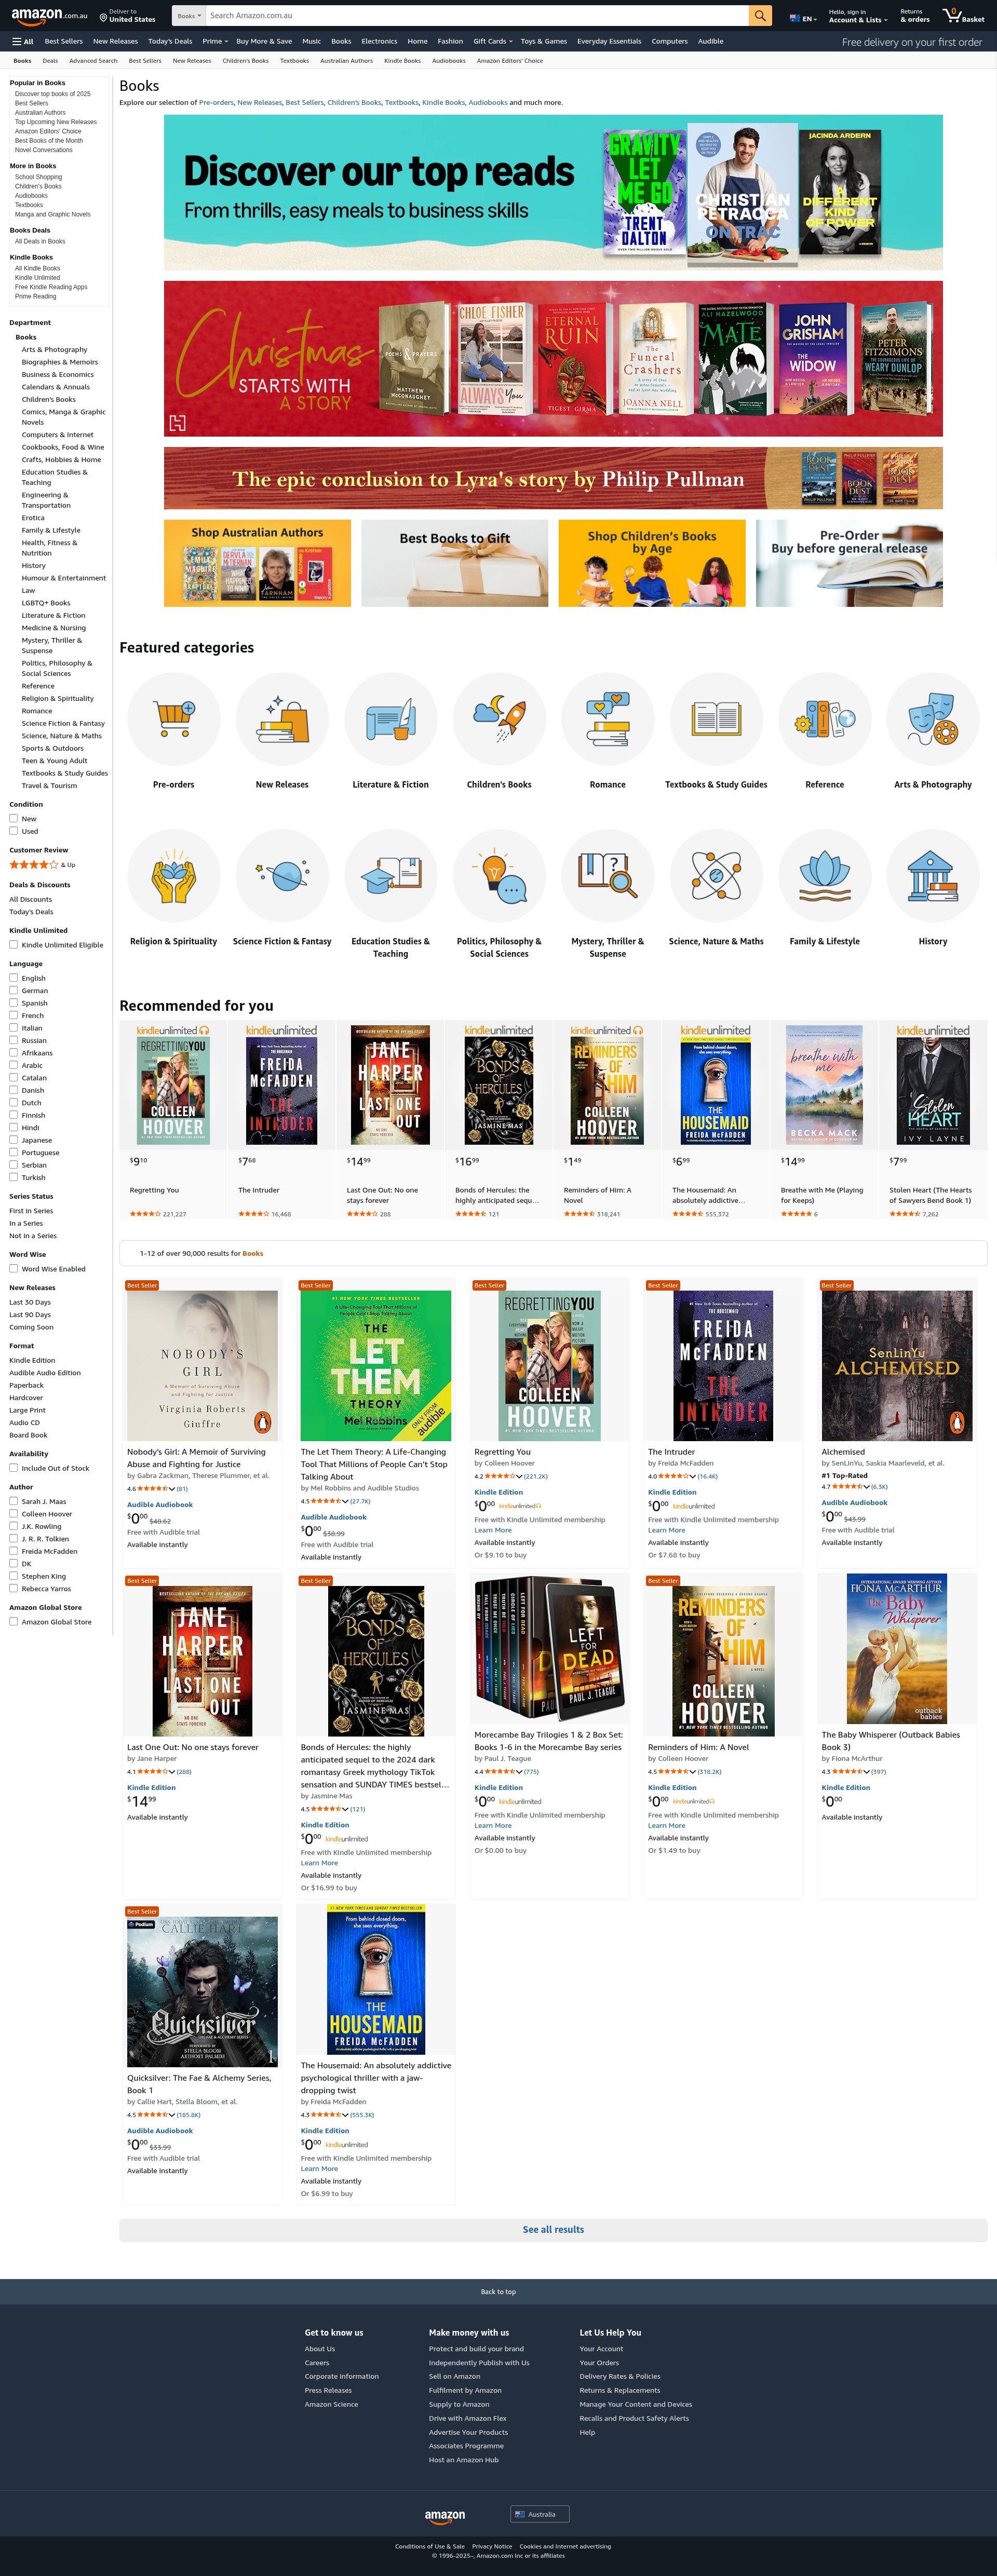997x2576 pixels.
Task: Open the Careers footer link
Action: (x=317, y=2362)
